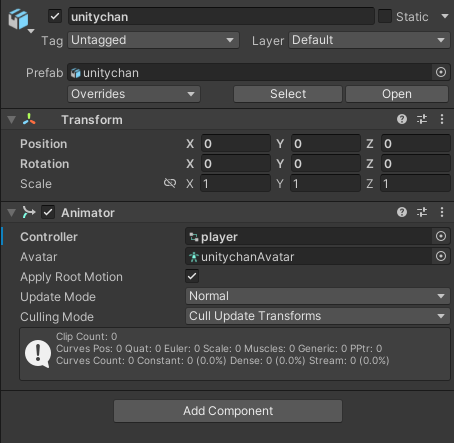
Task: Click the Position Z field
Action: point(416,144)
